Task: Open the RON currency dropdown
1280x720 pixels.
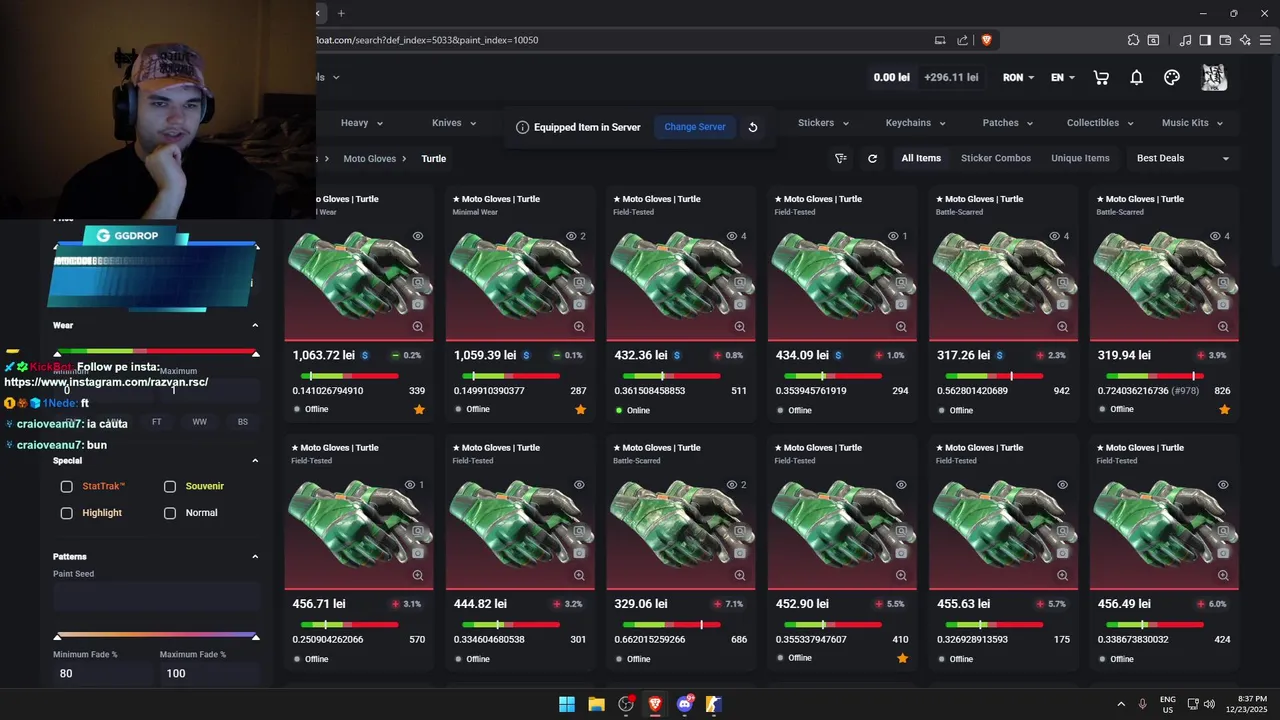Action: point(1018,77)
